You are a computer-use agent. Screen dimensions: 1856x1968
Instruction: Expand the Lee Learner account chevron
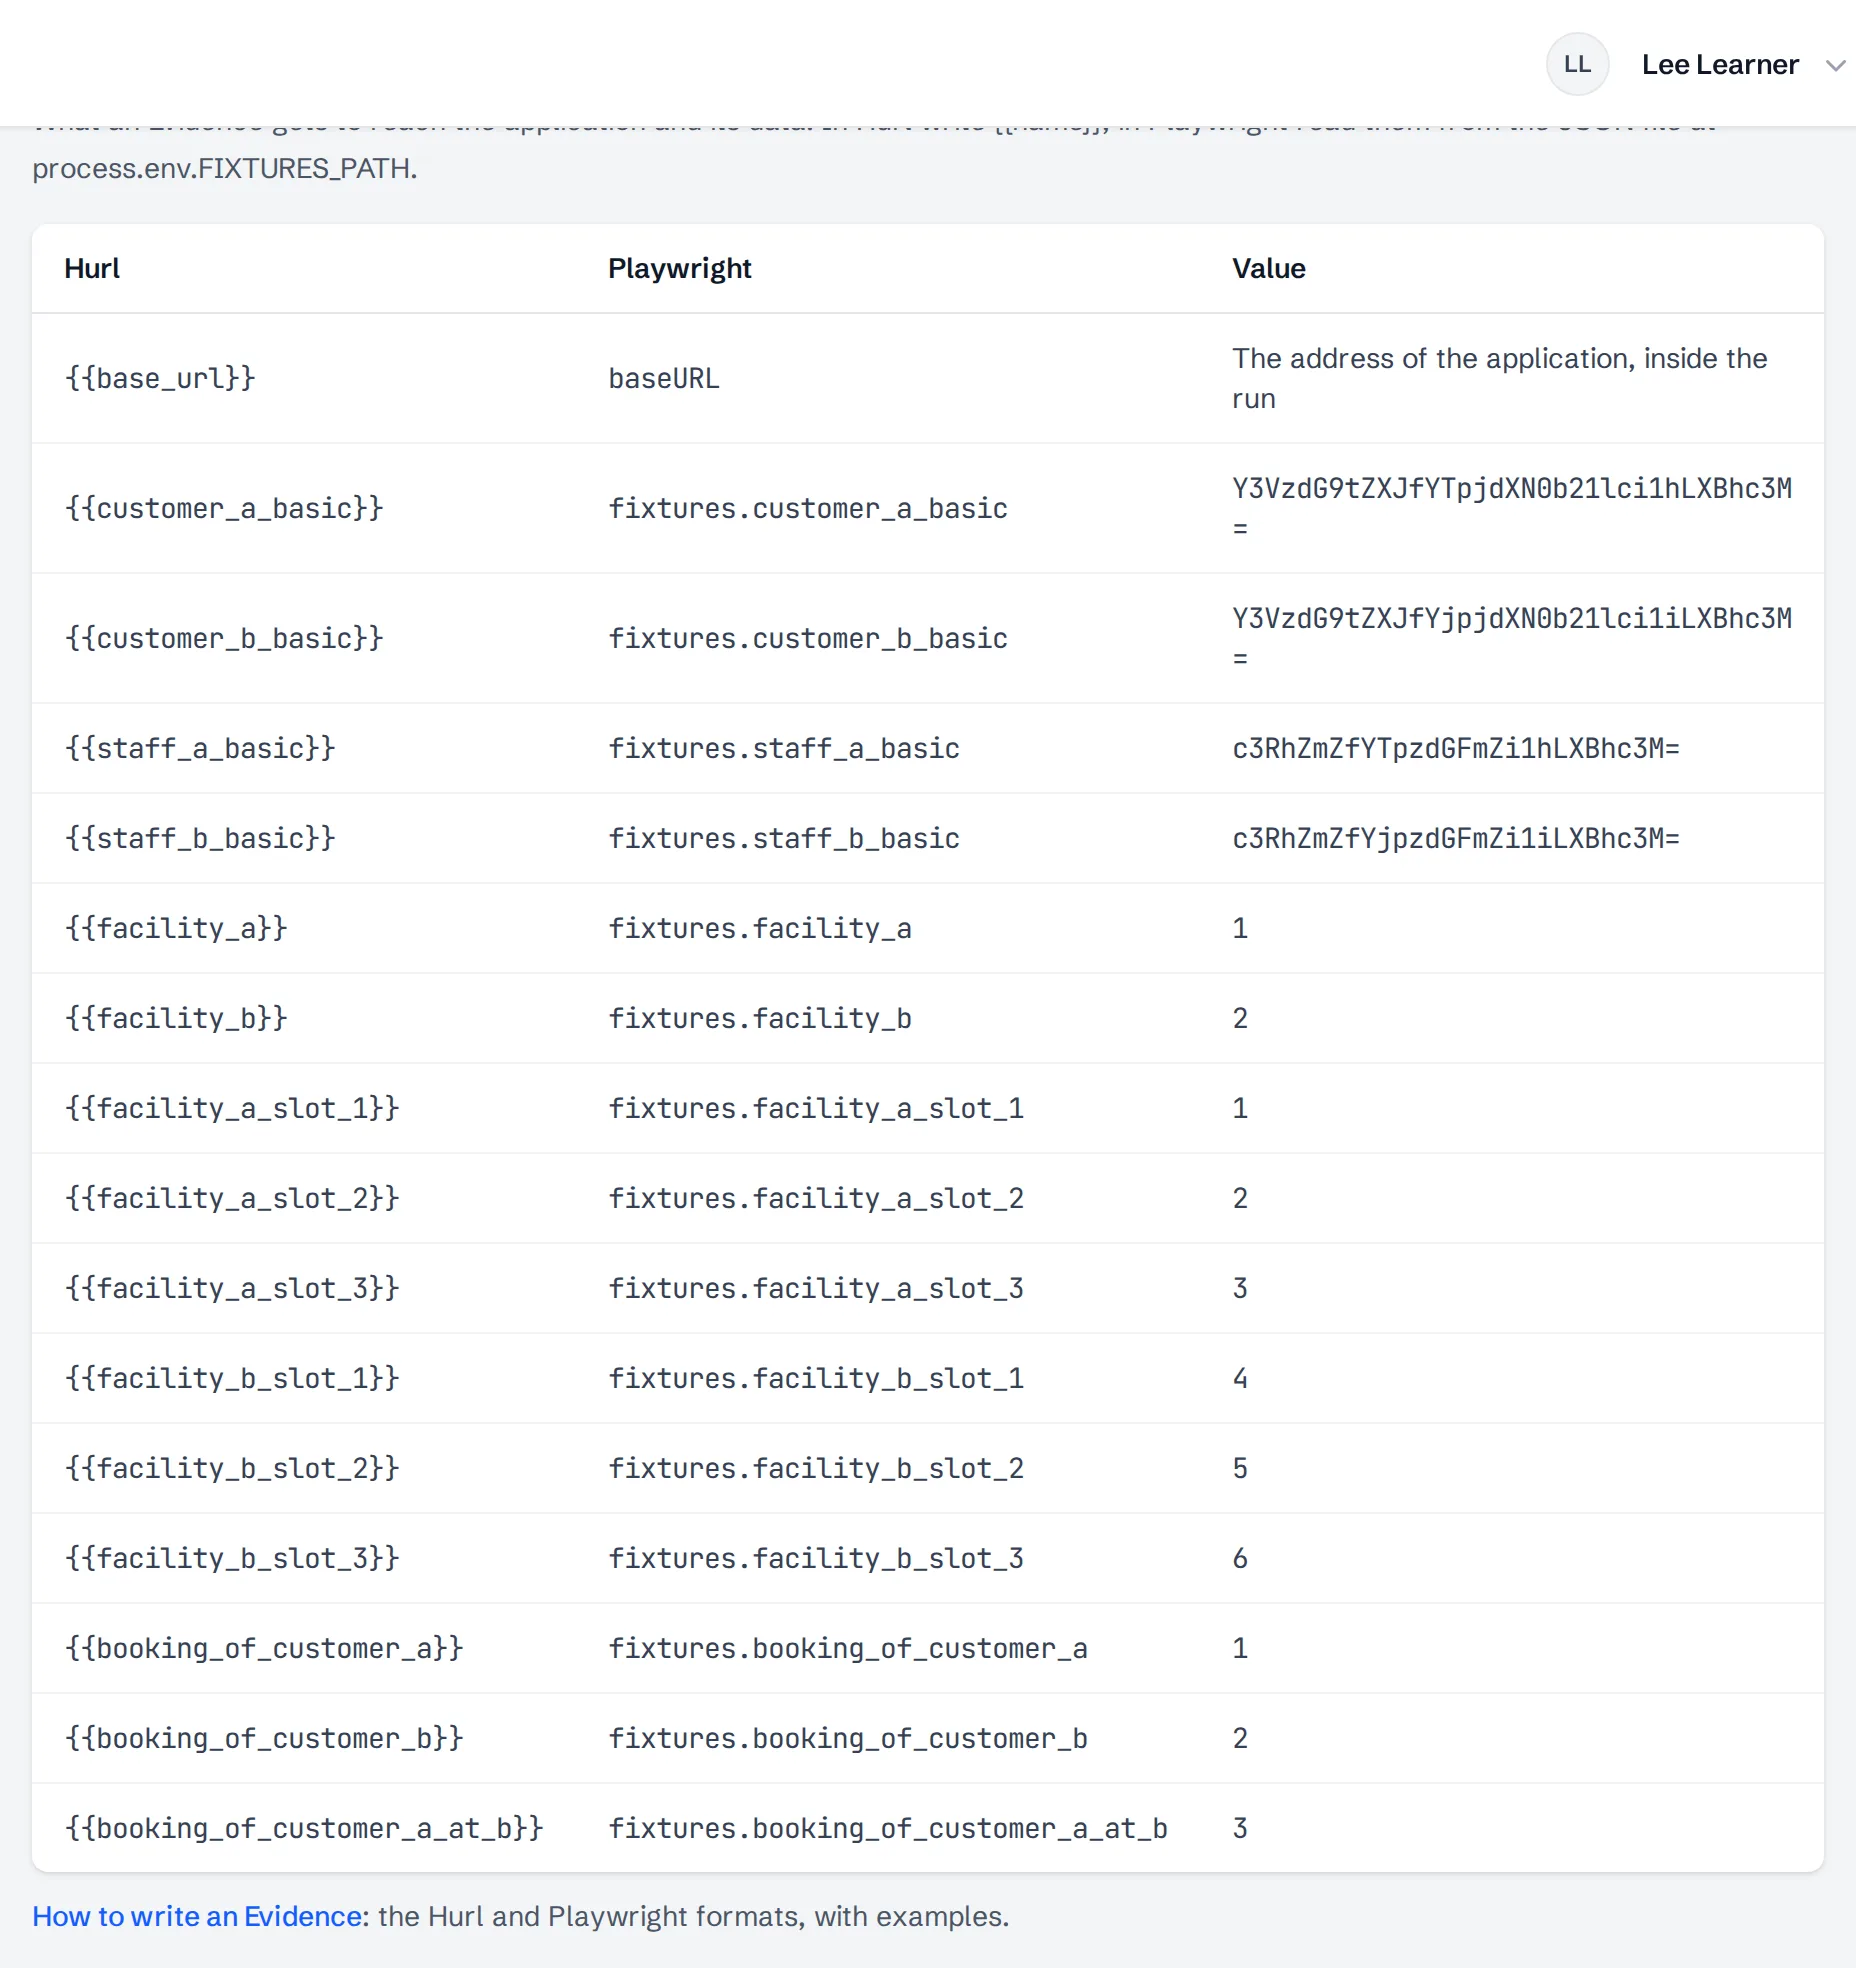[x=1835, y=66]
